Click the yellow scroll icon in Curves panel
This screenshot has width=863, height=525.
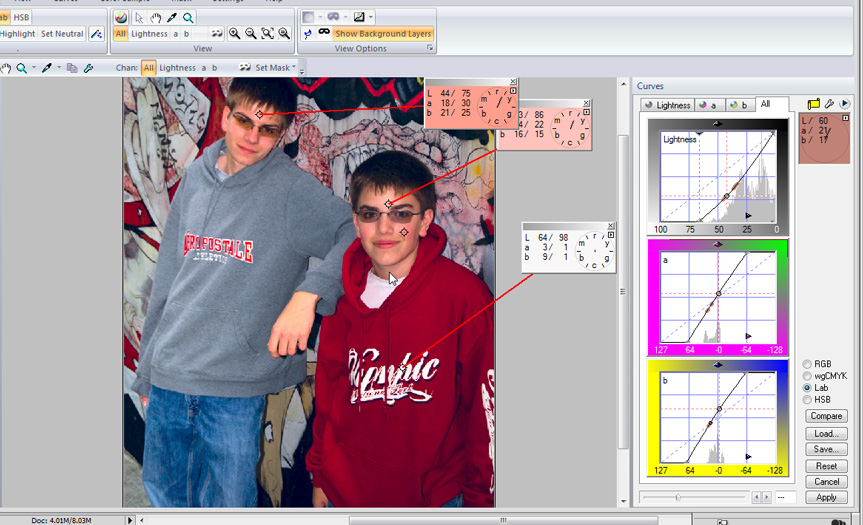coord(813,103)
